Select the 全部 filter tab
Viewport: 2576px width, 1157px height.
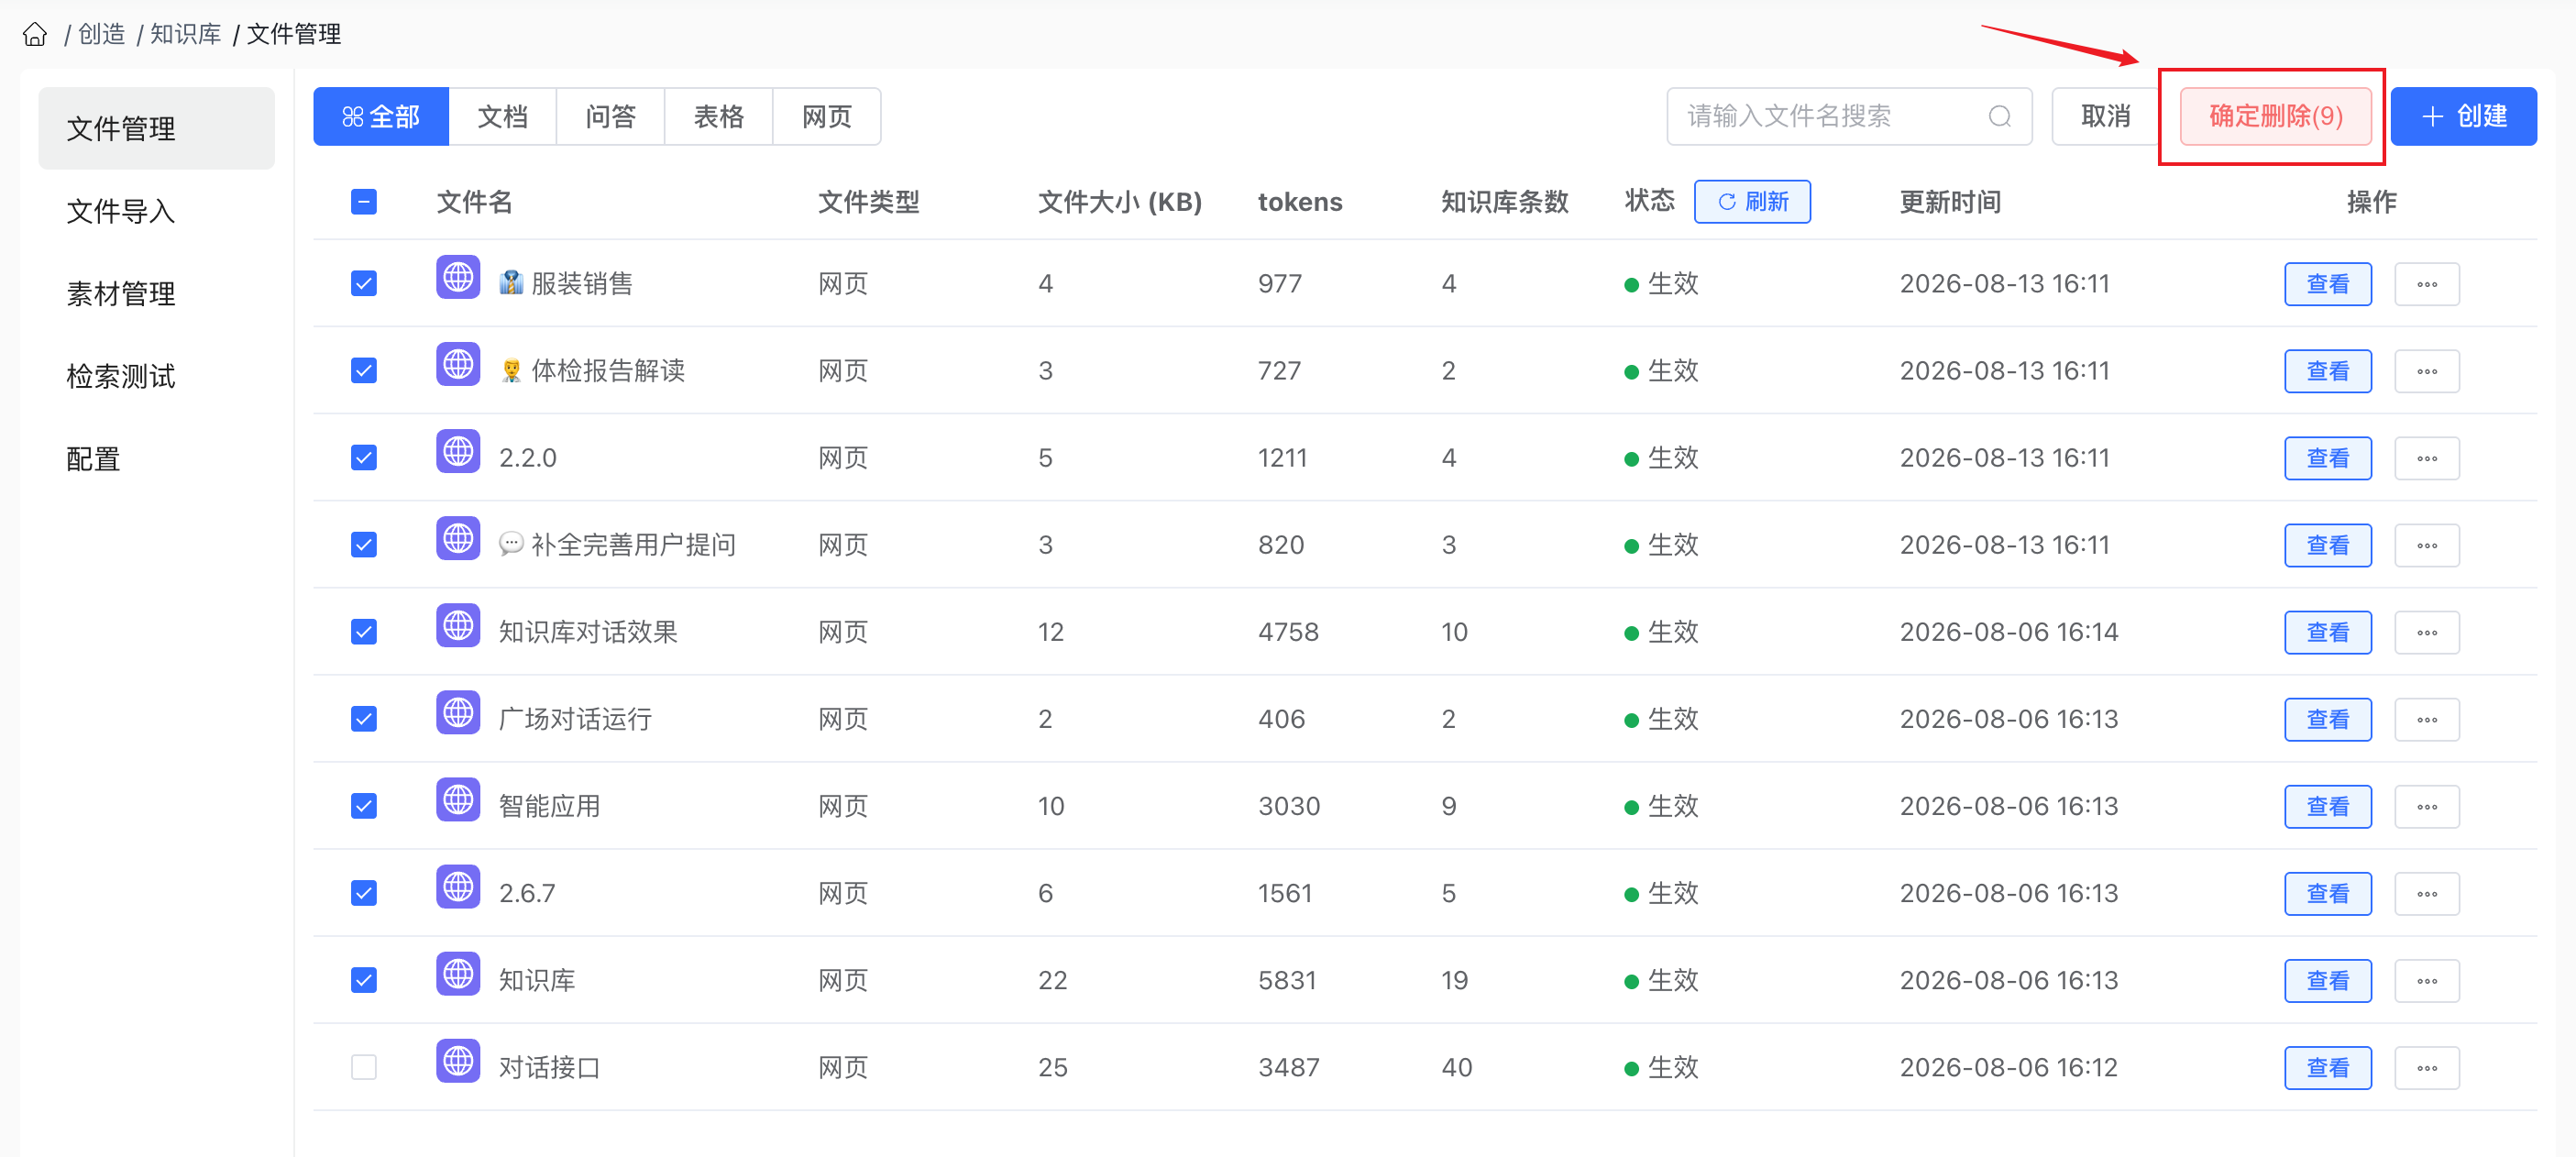click(381, 117)
